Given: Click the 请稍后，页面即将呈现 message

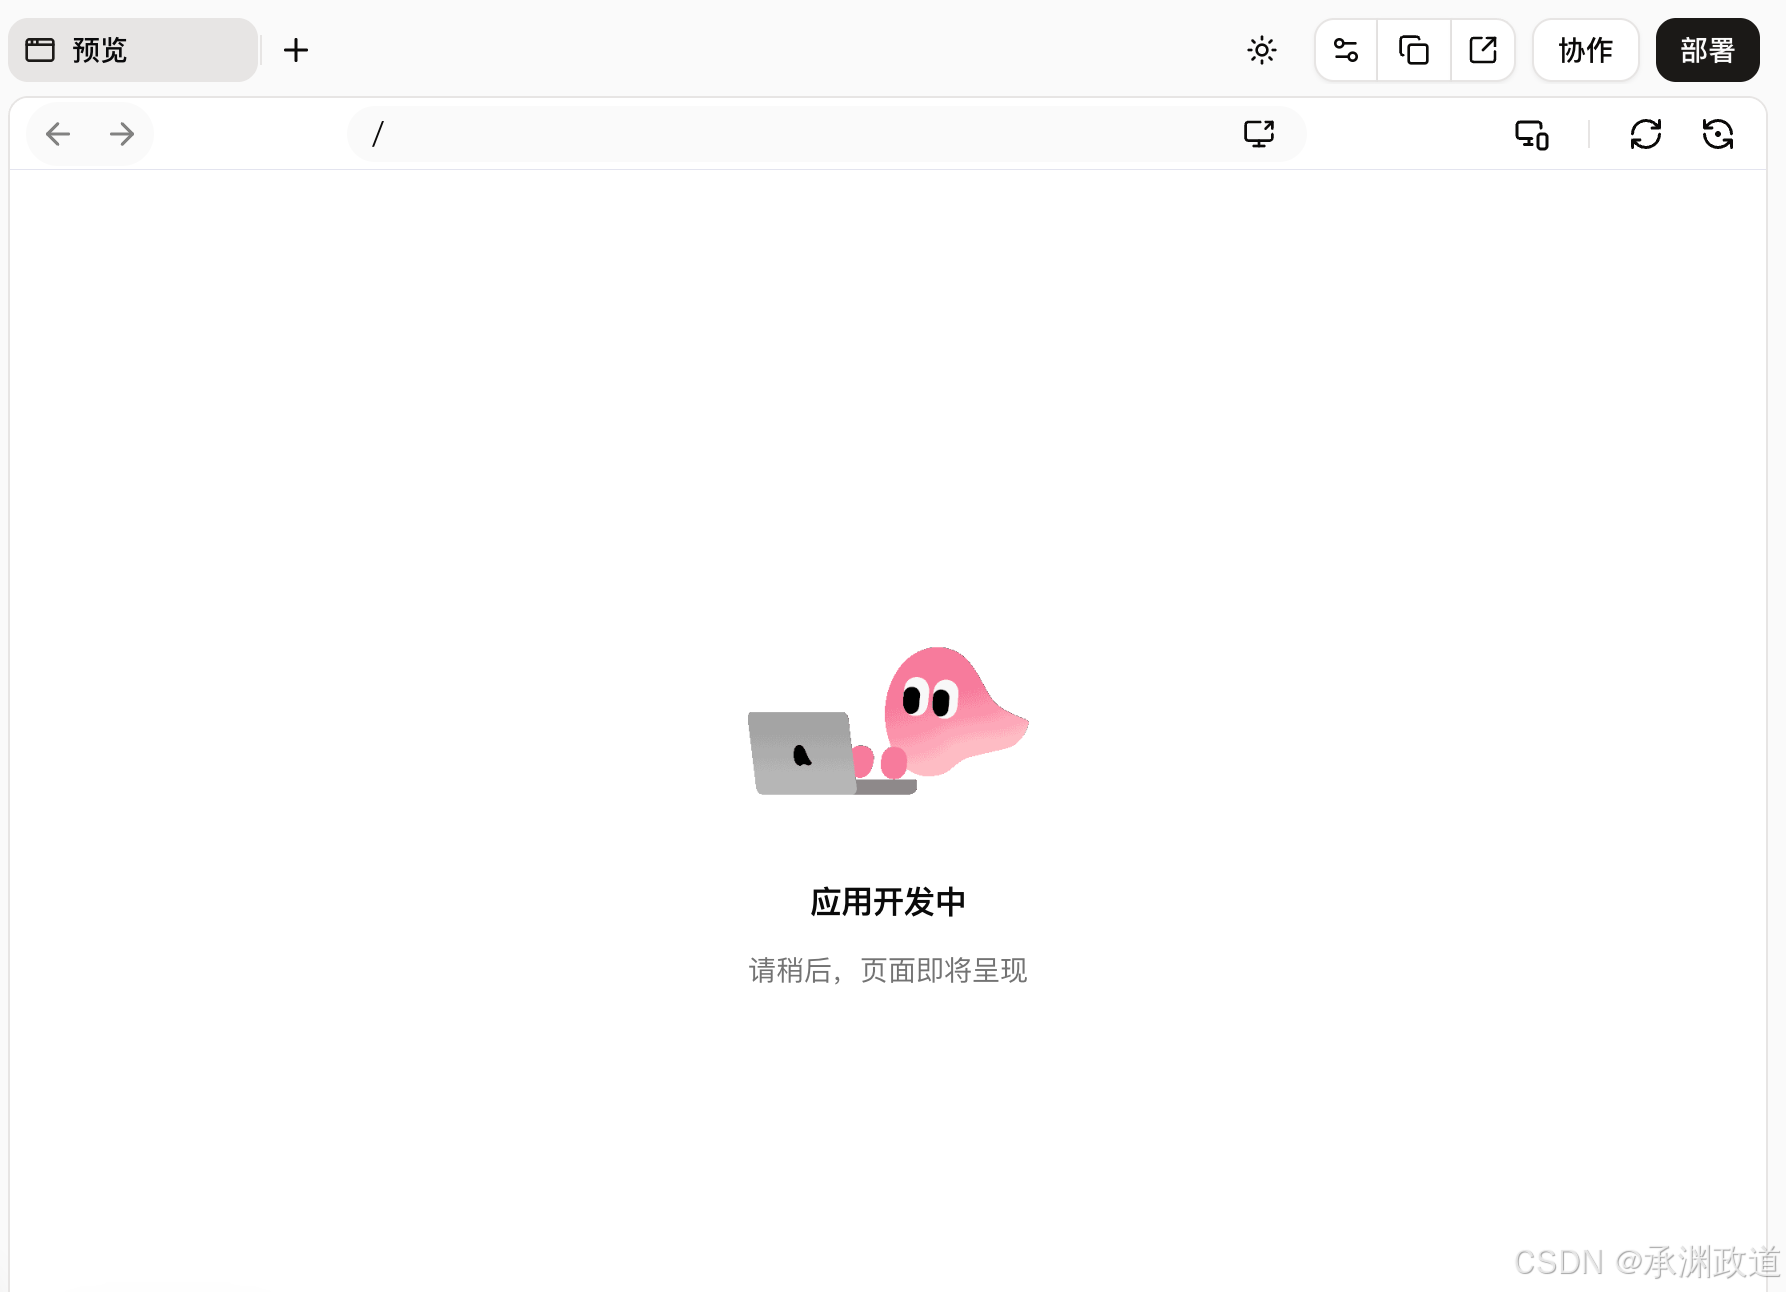Looking at the screenshot, I should pos(888,970).
